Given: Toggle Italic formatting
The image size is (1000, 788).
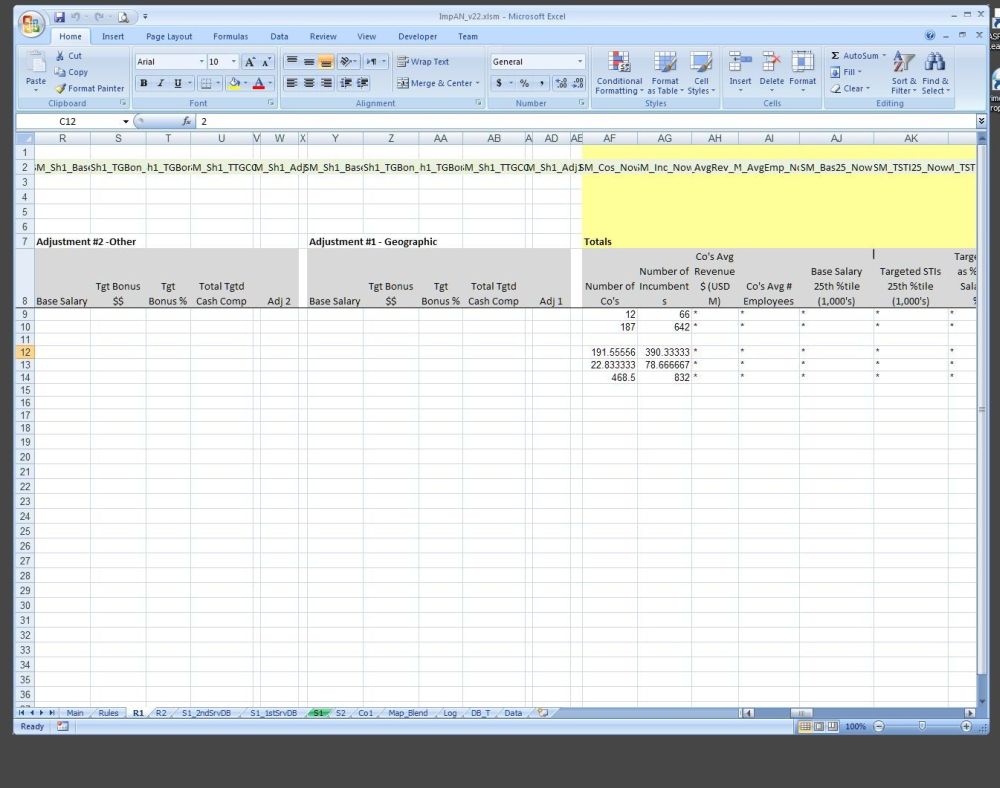Looking at the screenshot, I should (160, 83).
